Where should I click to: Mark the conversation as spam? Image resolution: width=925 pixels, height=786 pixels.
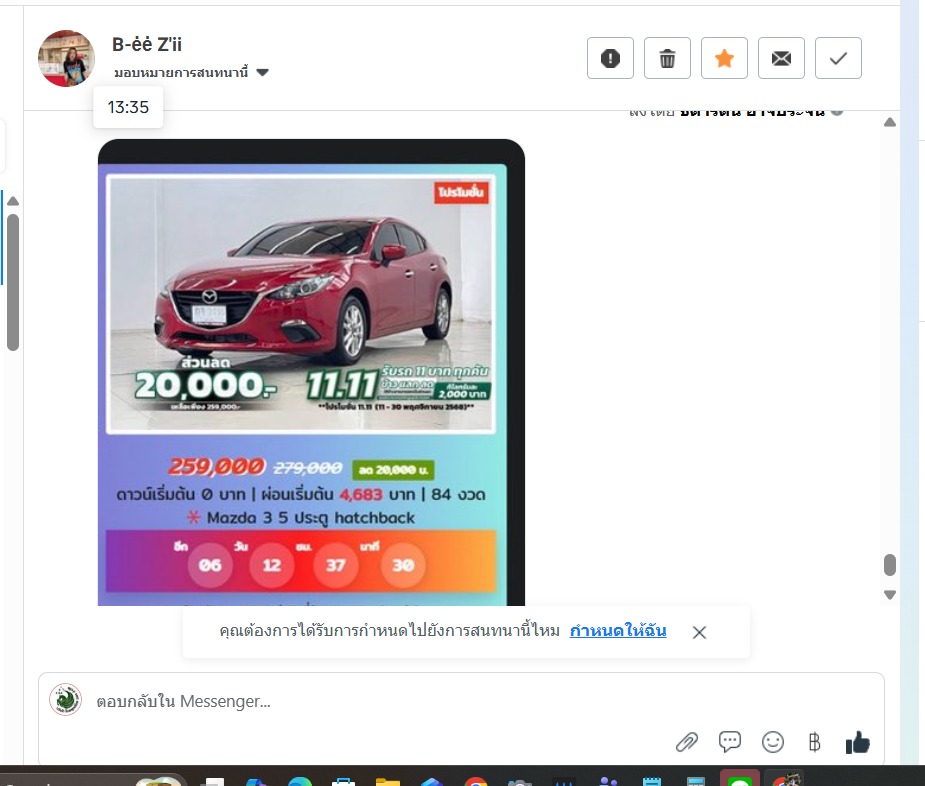click(610, 58)
